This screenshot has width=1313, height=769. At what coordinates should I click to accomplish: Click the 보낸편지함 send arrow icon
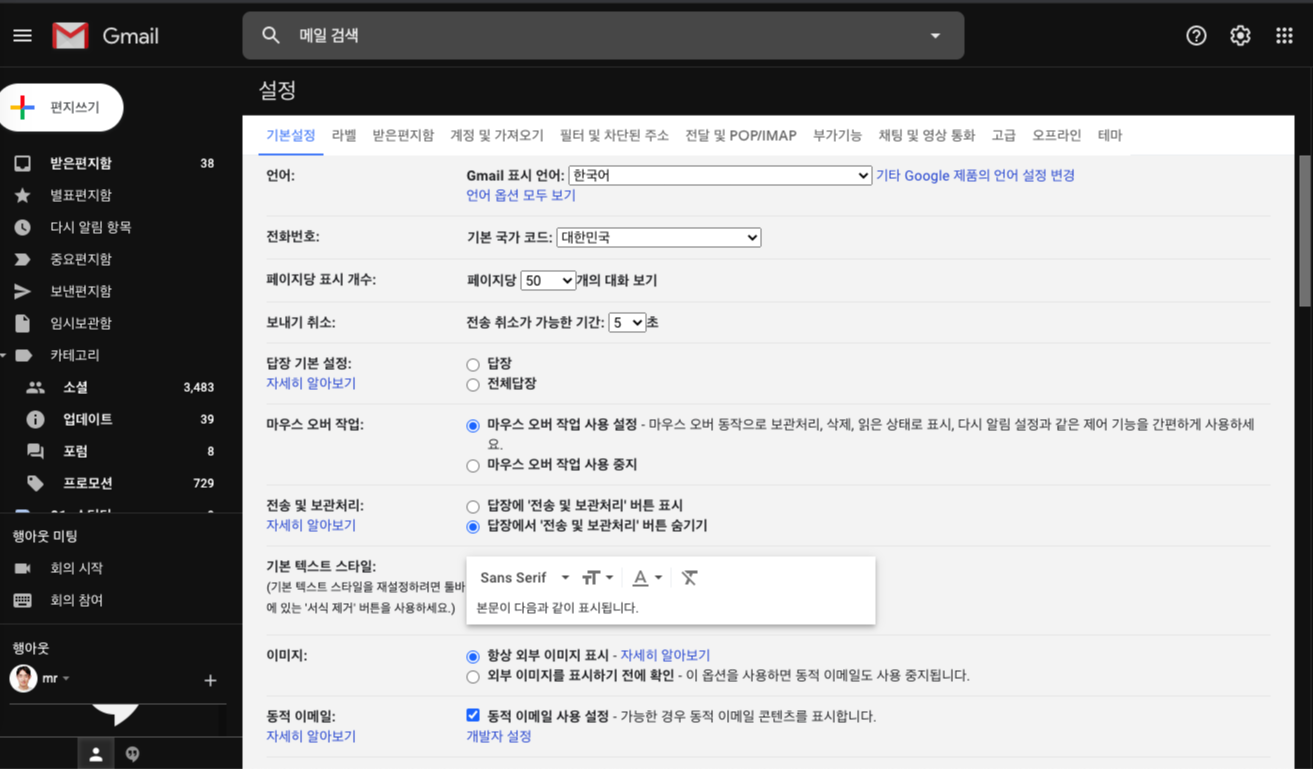(22, 291)
